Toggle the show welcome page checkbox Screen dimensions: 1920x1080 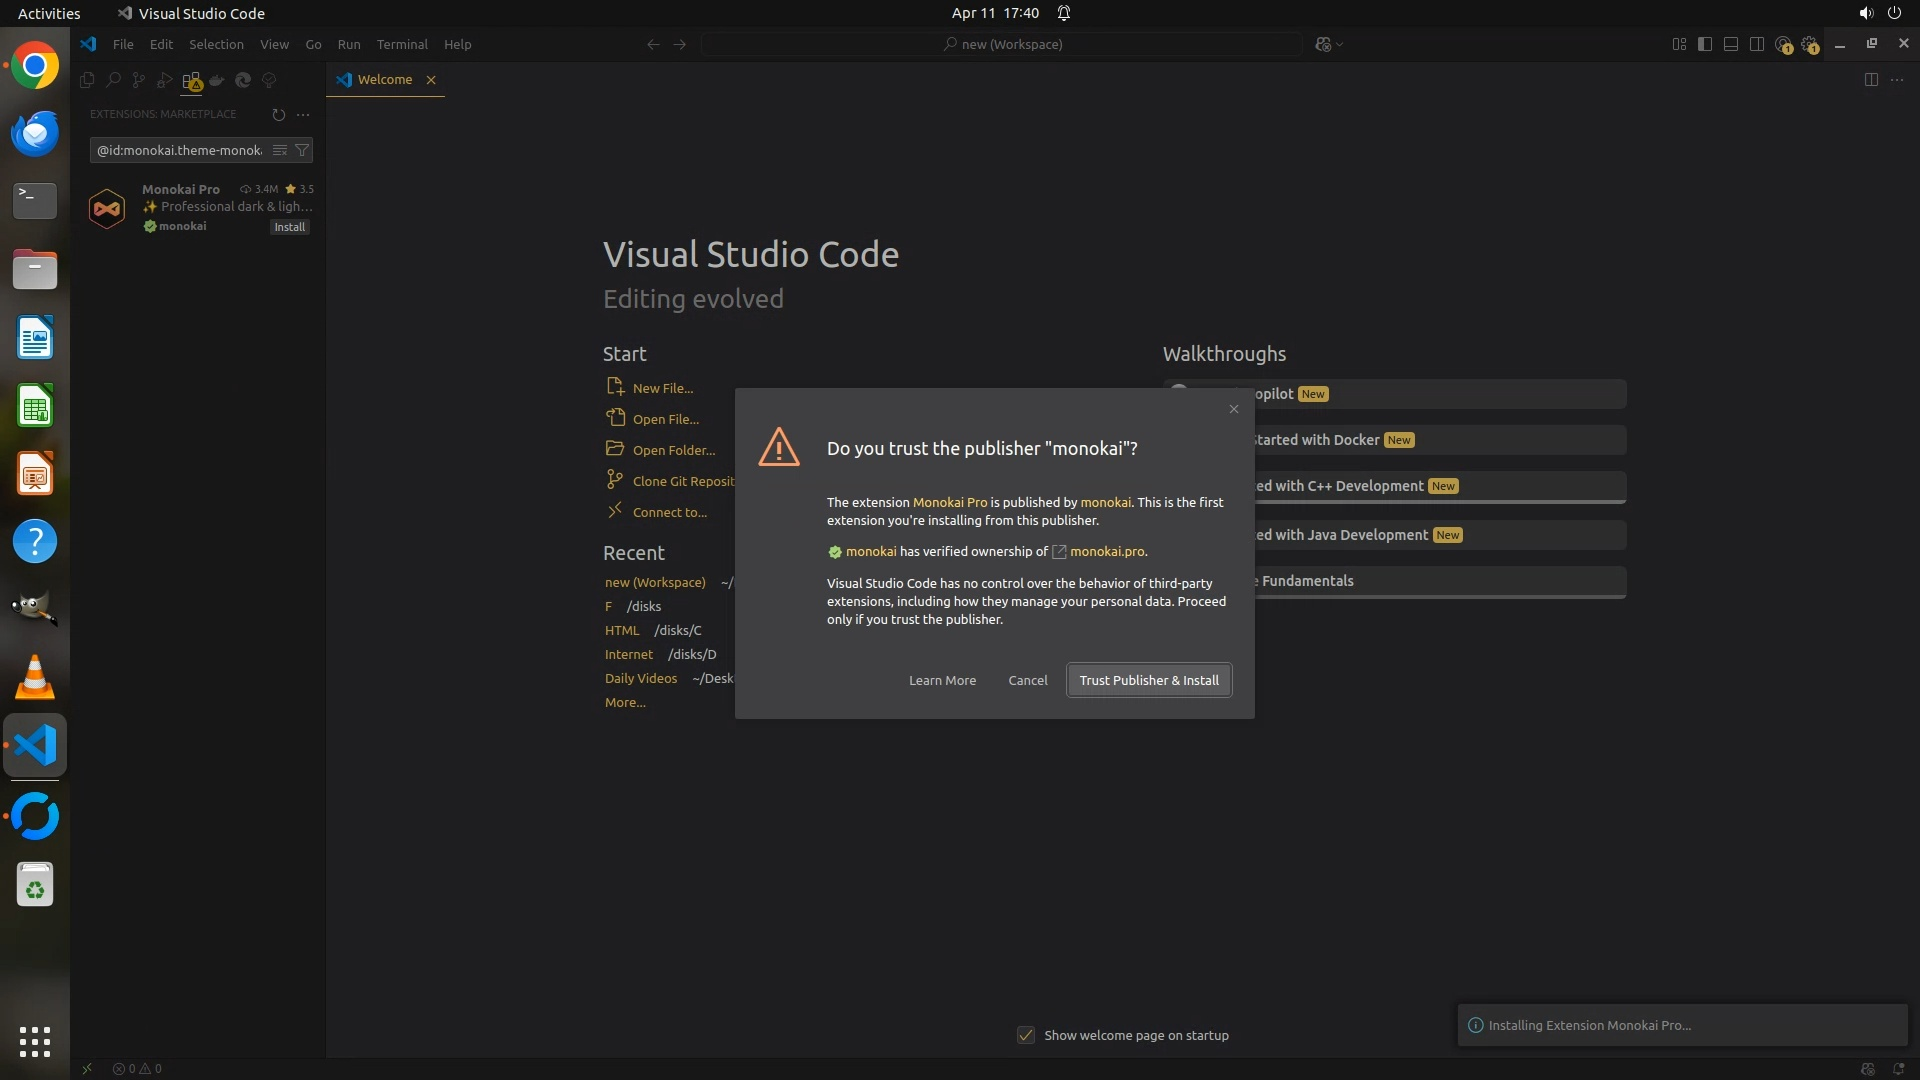1026,1035
